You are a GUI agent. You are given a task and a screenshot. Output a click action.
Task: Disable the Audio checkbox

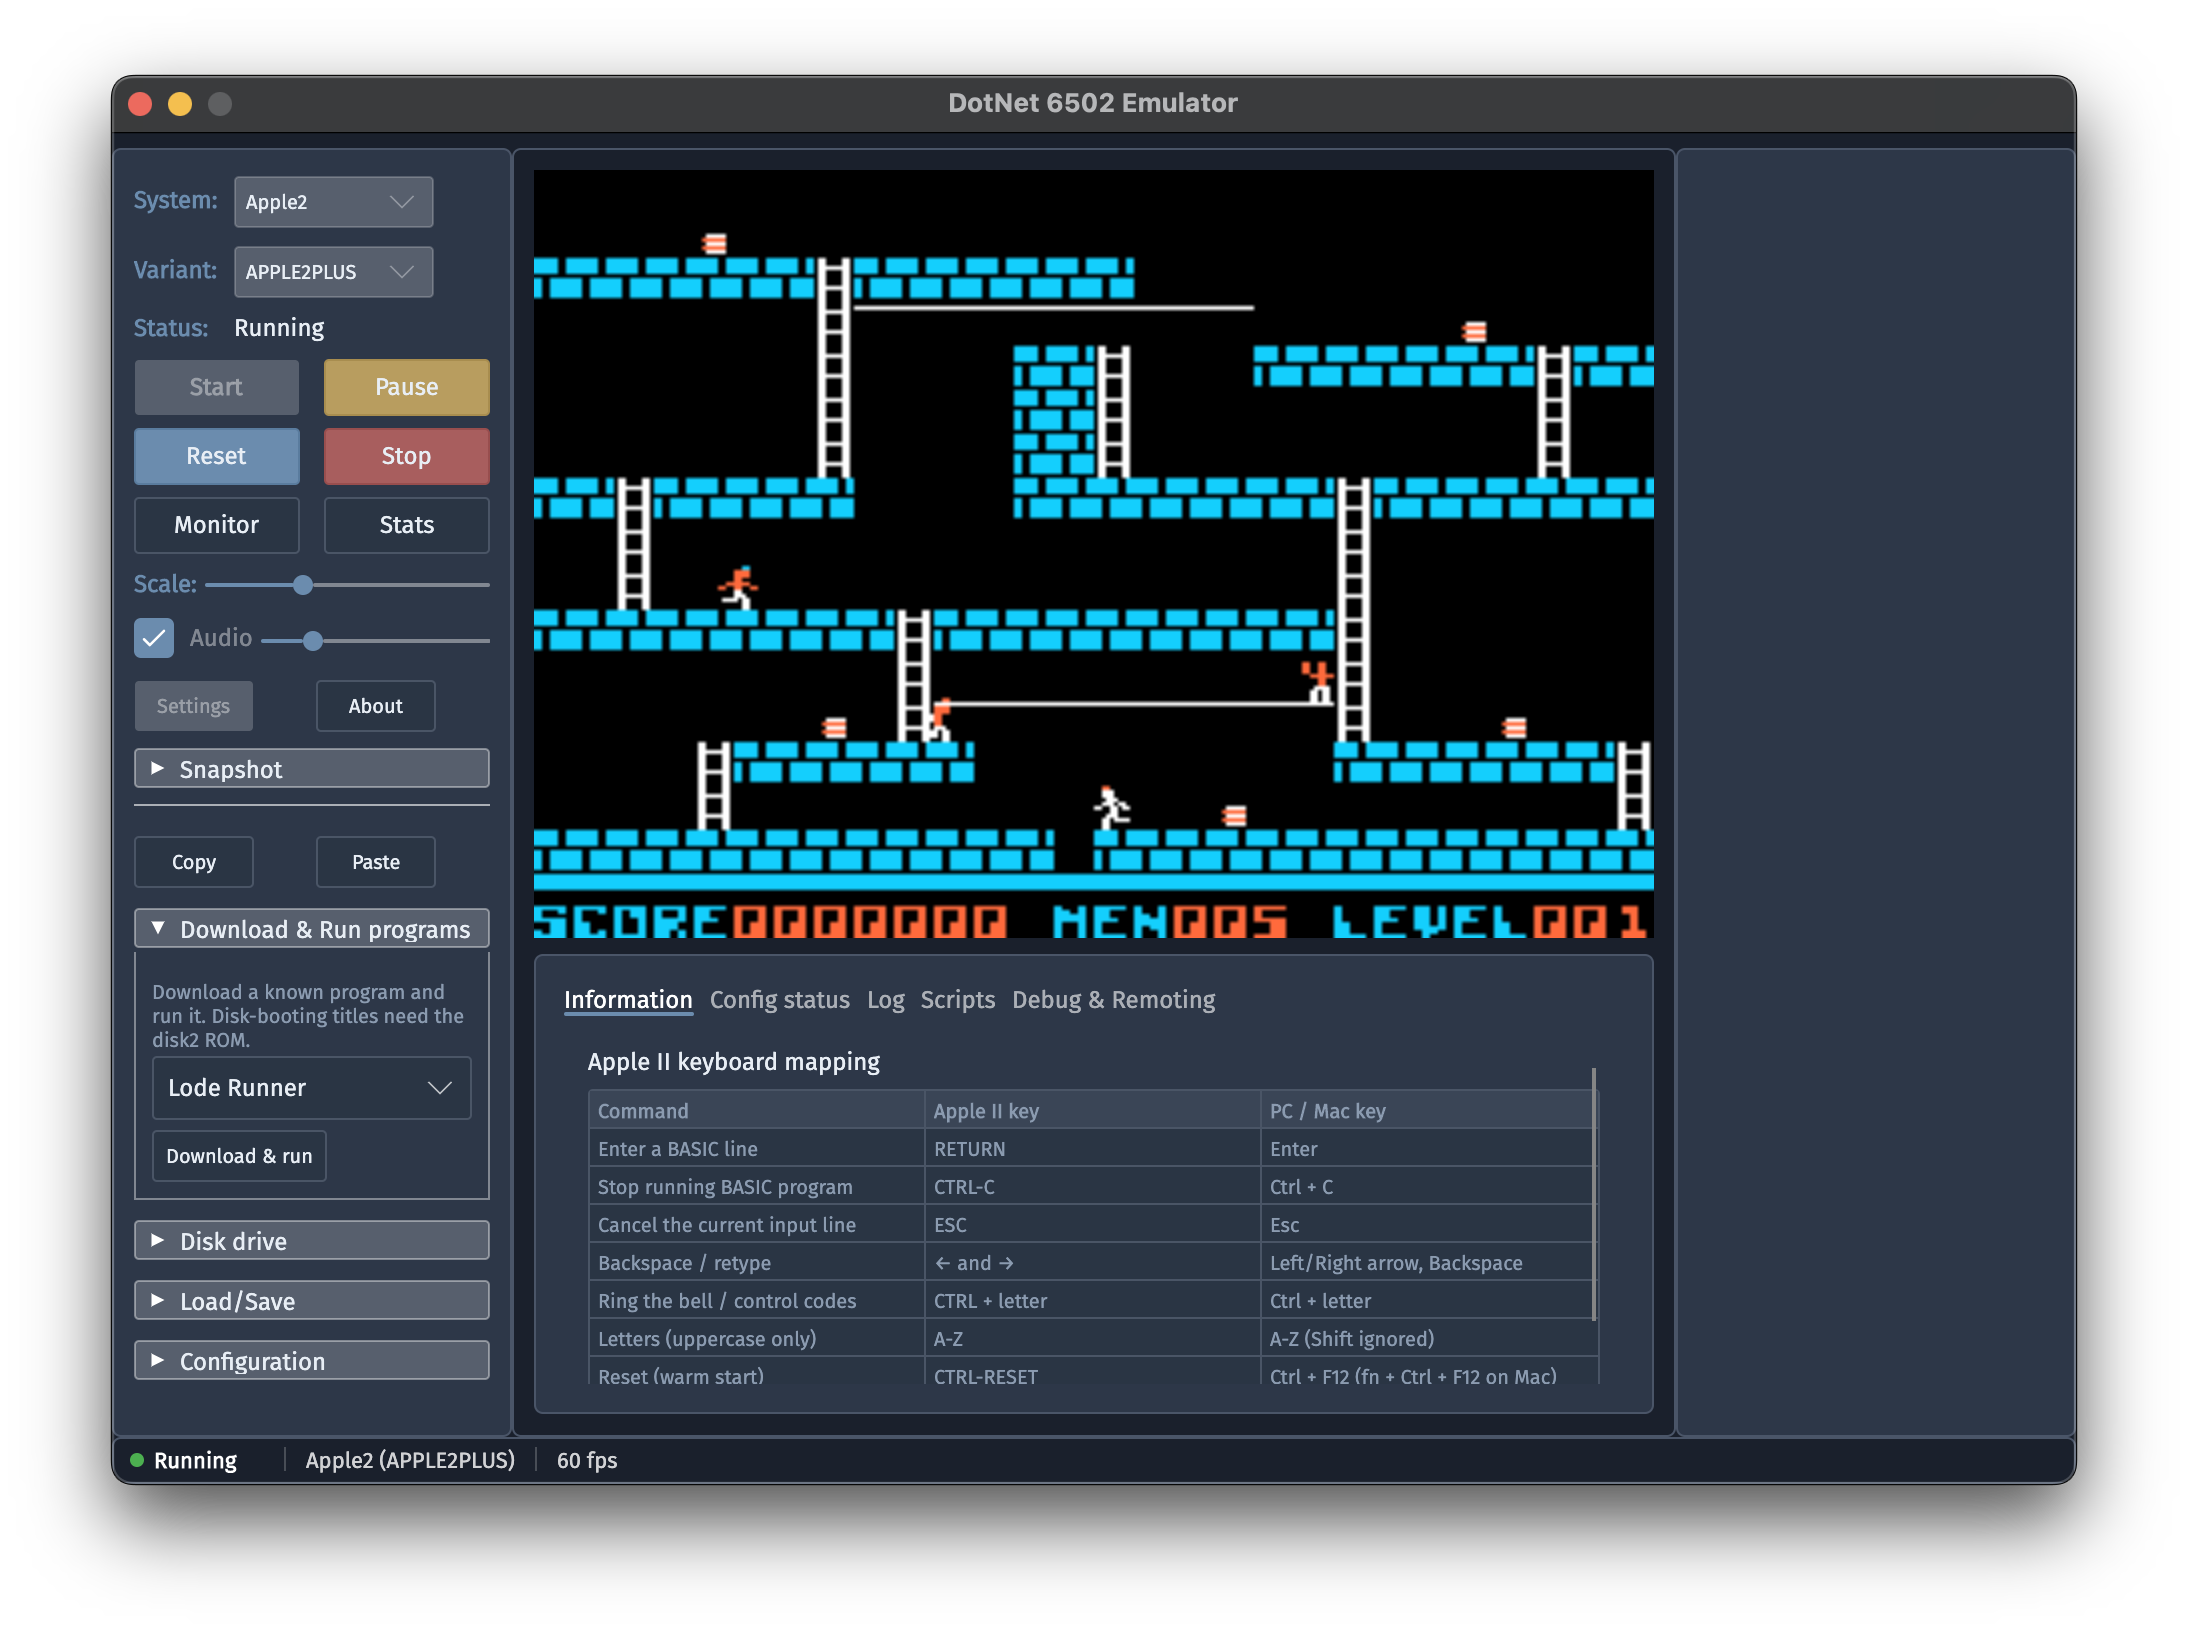(154, 638)
